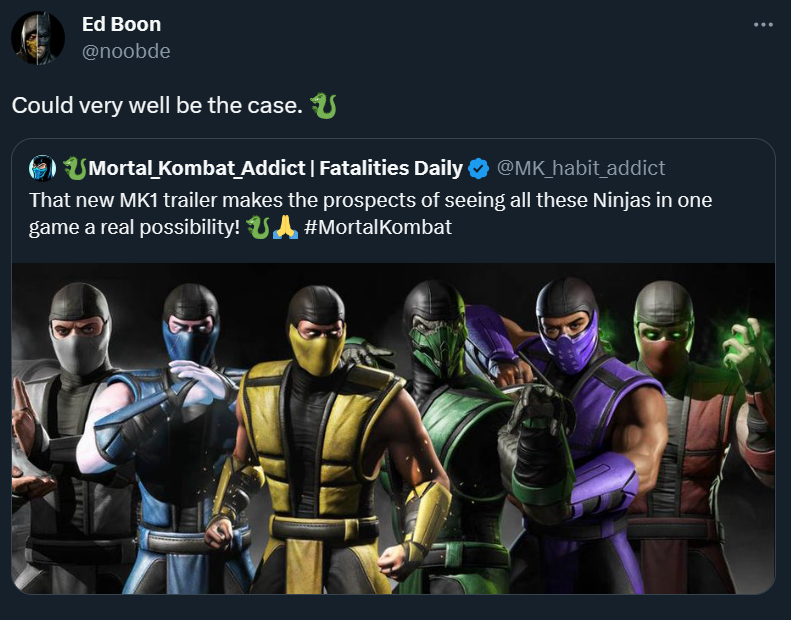Open the #MortalKombat hashtag
Viewport: 791px width, 620px height.
(378, 227)
